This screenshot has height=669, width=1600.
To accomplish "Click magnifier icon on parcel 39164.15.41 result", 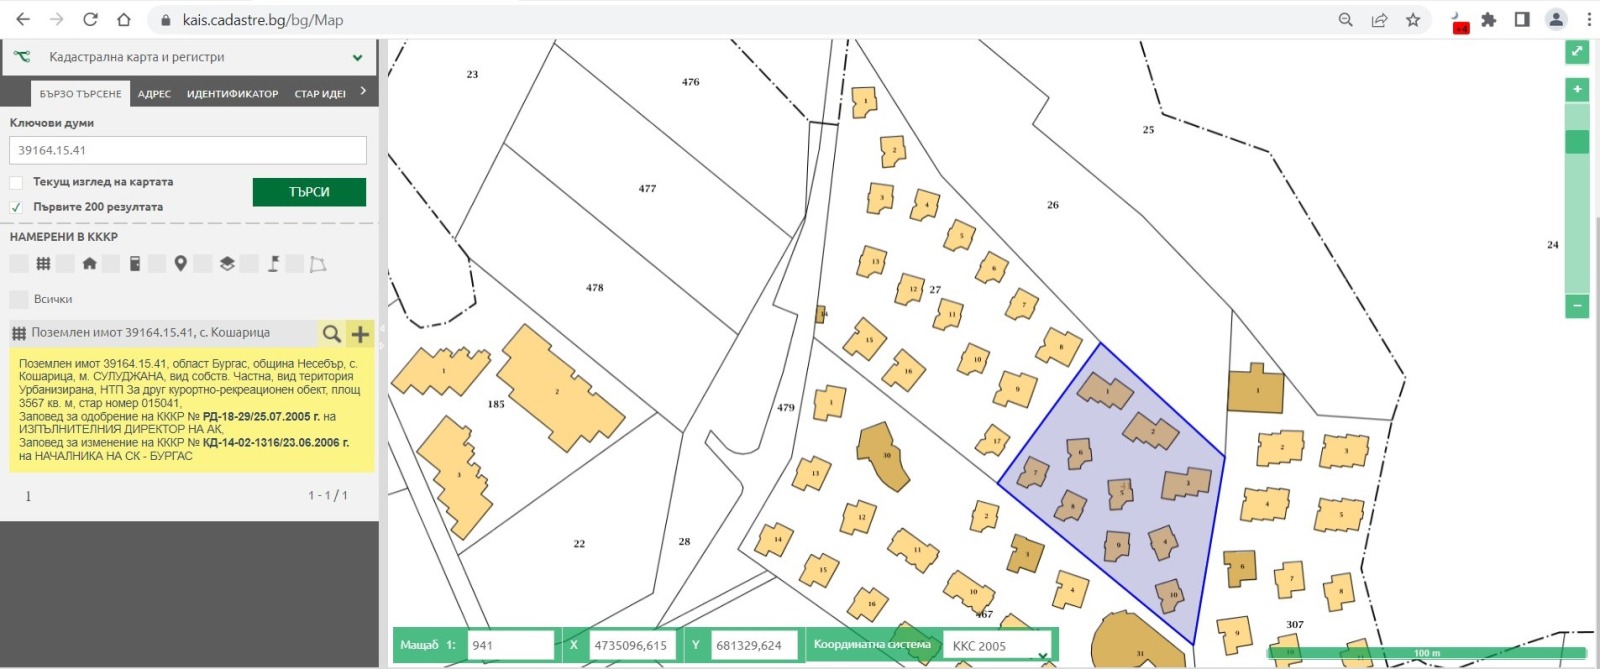I will (331, 334).
